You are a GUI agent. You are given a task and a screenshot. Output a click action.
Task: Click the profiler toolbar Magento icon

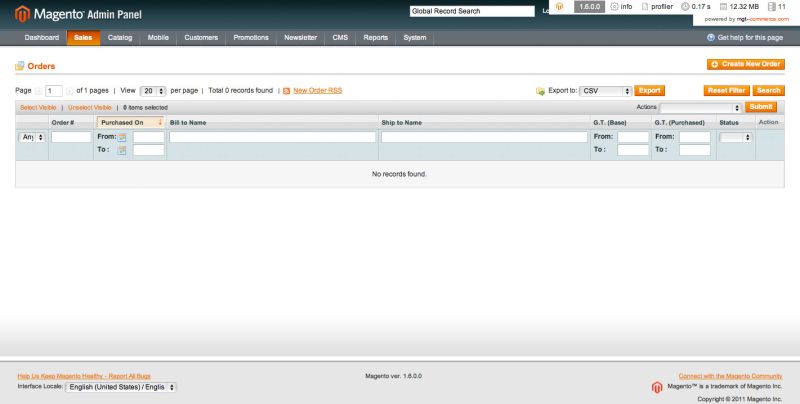click(x=559, y=7)
